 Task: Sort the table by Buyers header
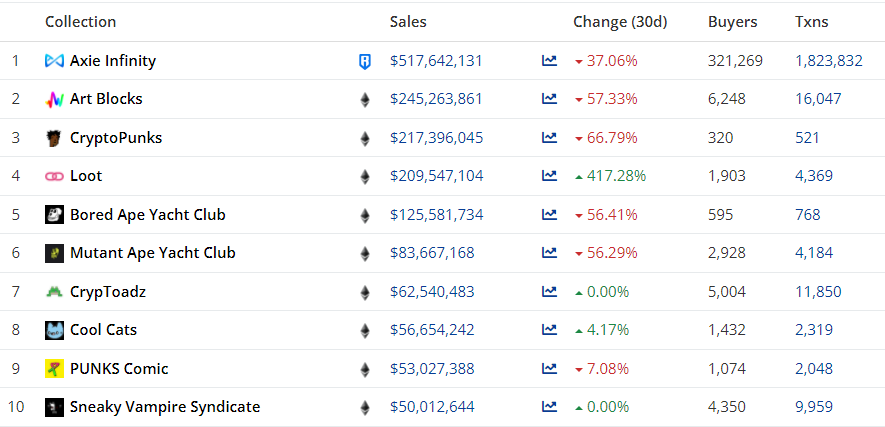click(732, 22)
